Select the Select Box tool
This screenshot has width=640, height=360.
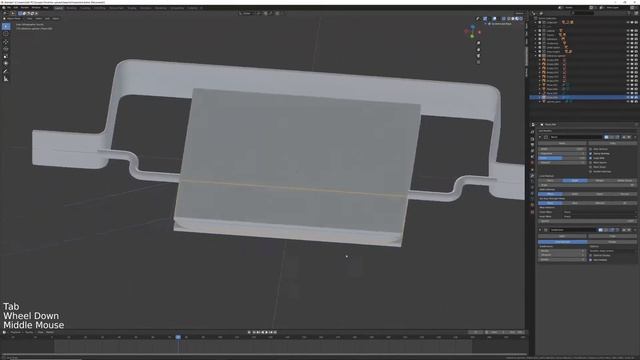6,27
